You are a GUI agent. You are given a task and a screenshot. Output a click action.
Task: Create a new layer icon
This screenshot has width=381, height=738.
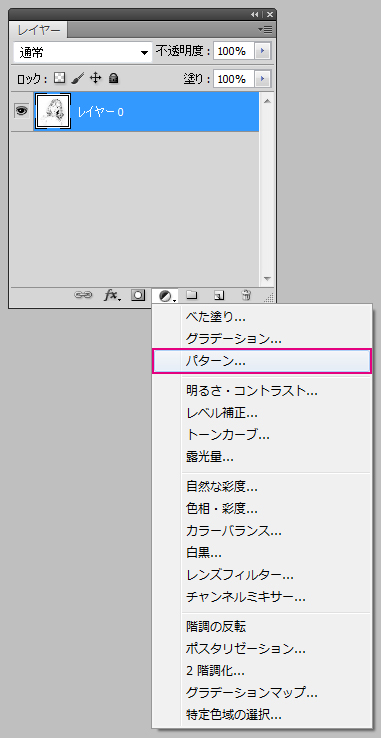click(x=219, y=295)
